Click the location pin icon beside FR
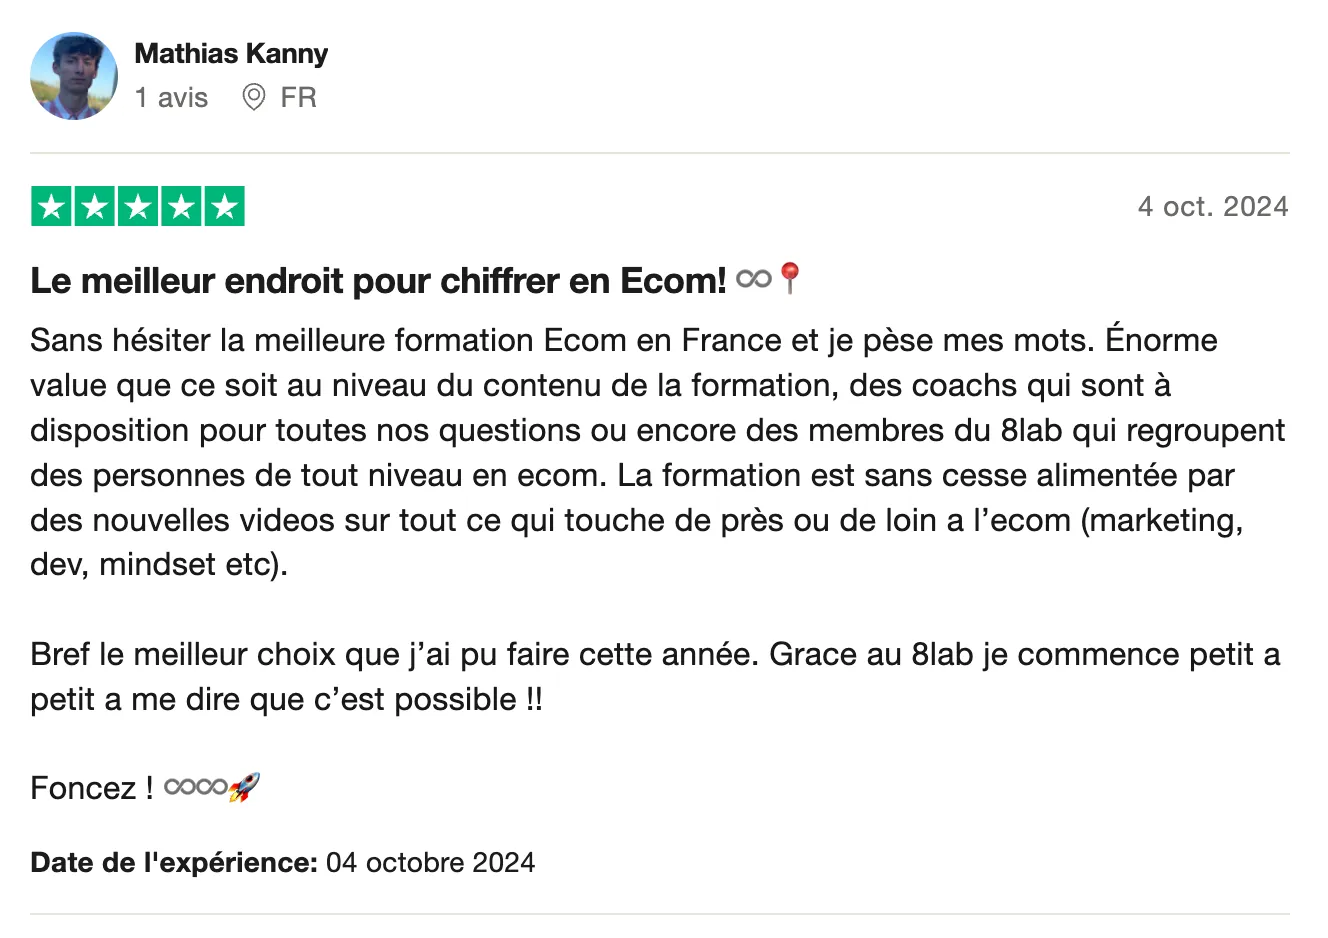This screenshot has height=938, width=1328. (x=254, y=97)
